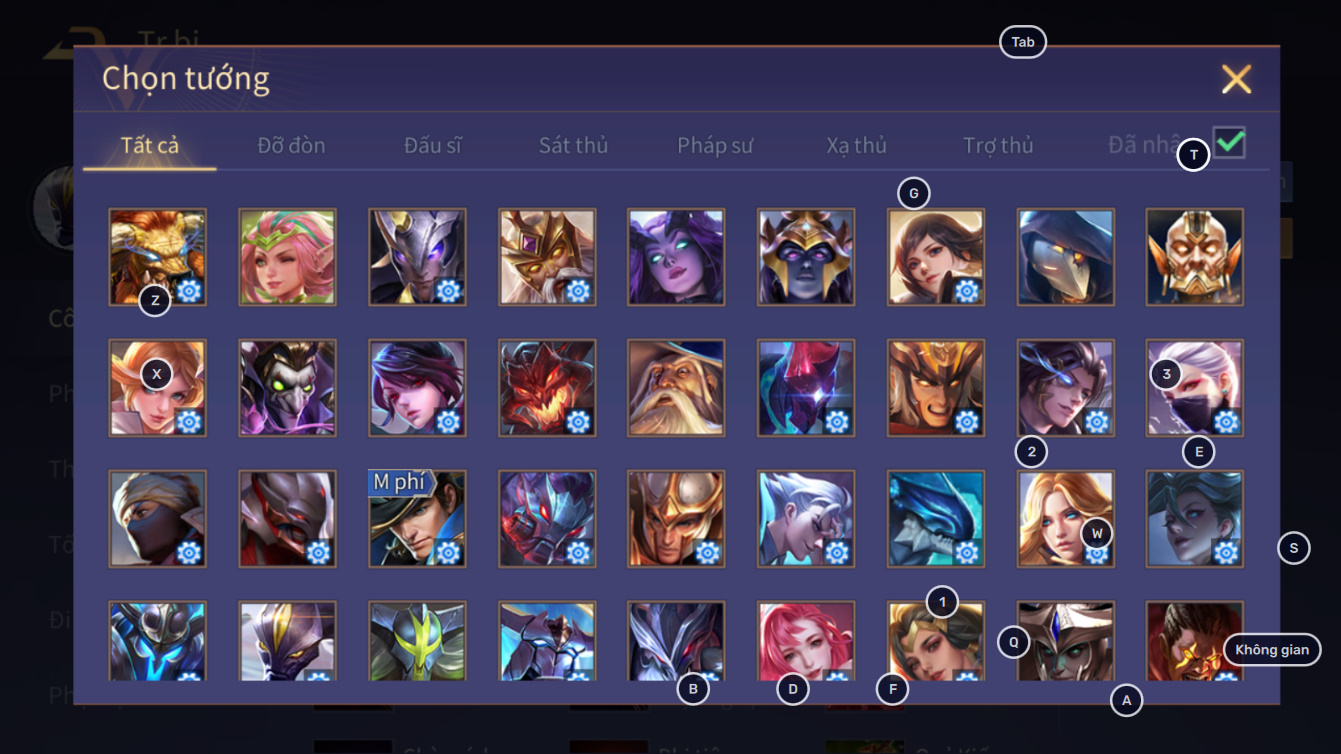
Task: Pick the white-bearded wizard hero portrait
Action: tap(676, 388)
